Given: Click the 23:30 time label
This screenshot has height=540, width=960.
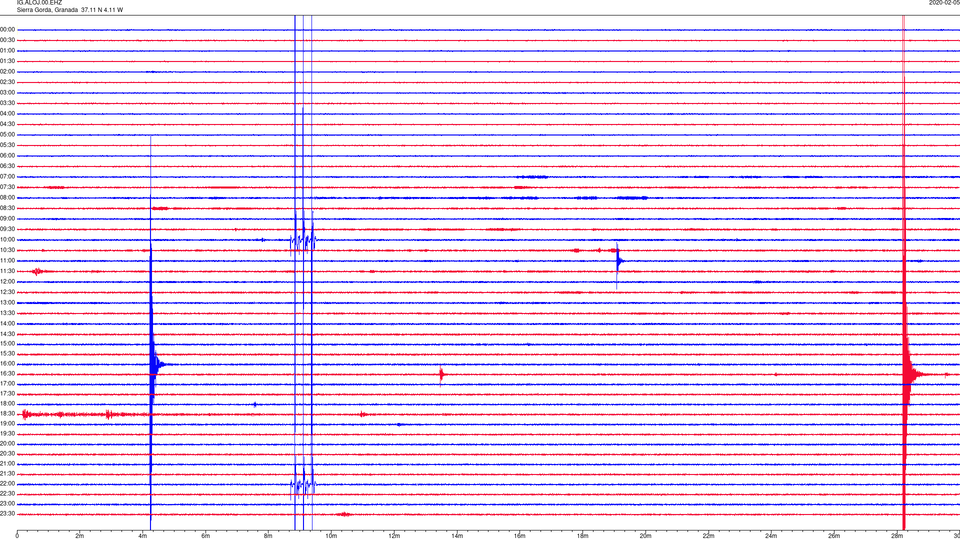Looking at the screenshot, I should (x=7, y=514).
